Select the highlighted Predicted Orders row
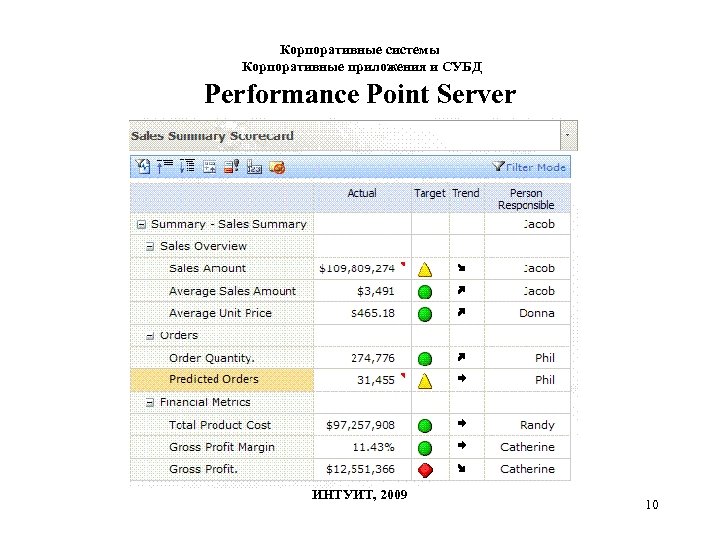 [x=222, y=380]
